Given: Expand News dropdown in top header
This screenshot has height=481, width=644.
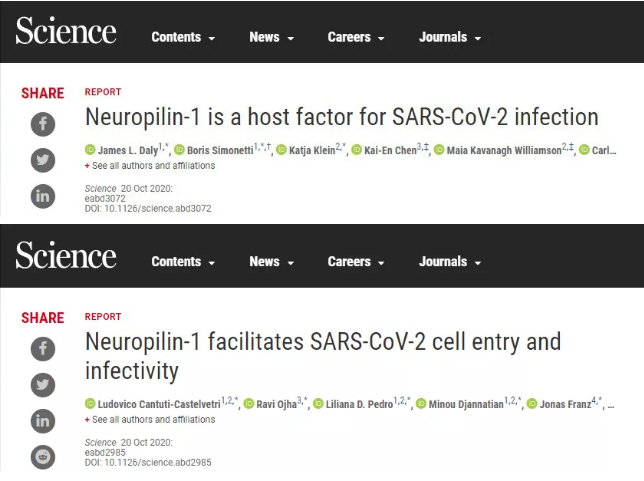Looking at the screenshot, I should coord(271,37).
